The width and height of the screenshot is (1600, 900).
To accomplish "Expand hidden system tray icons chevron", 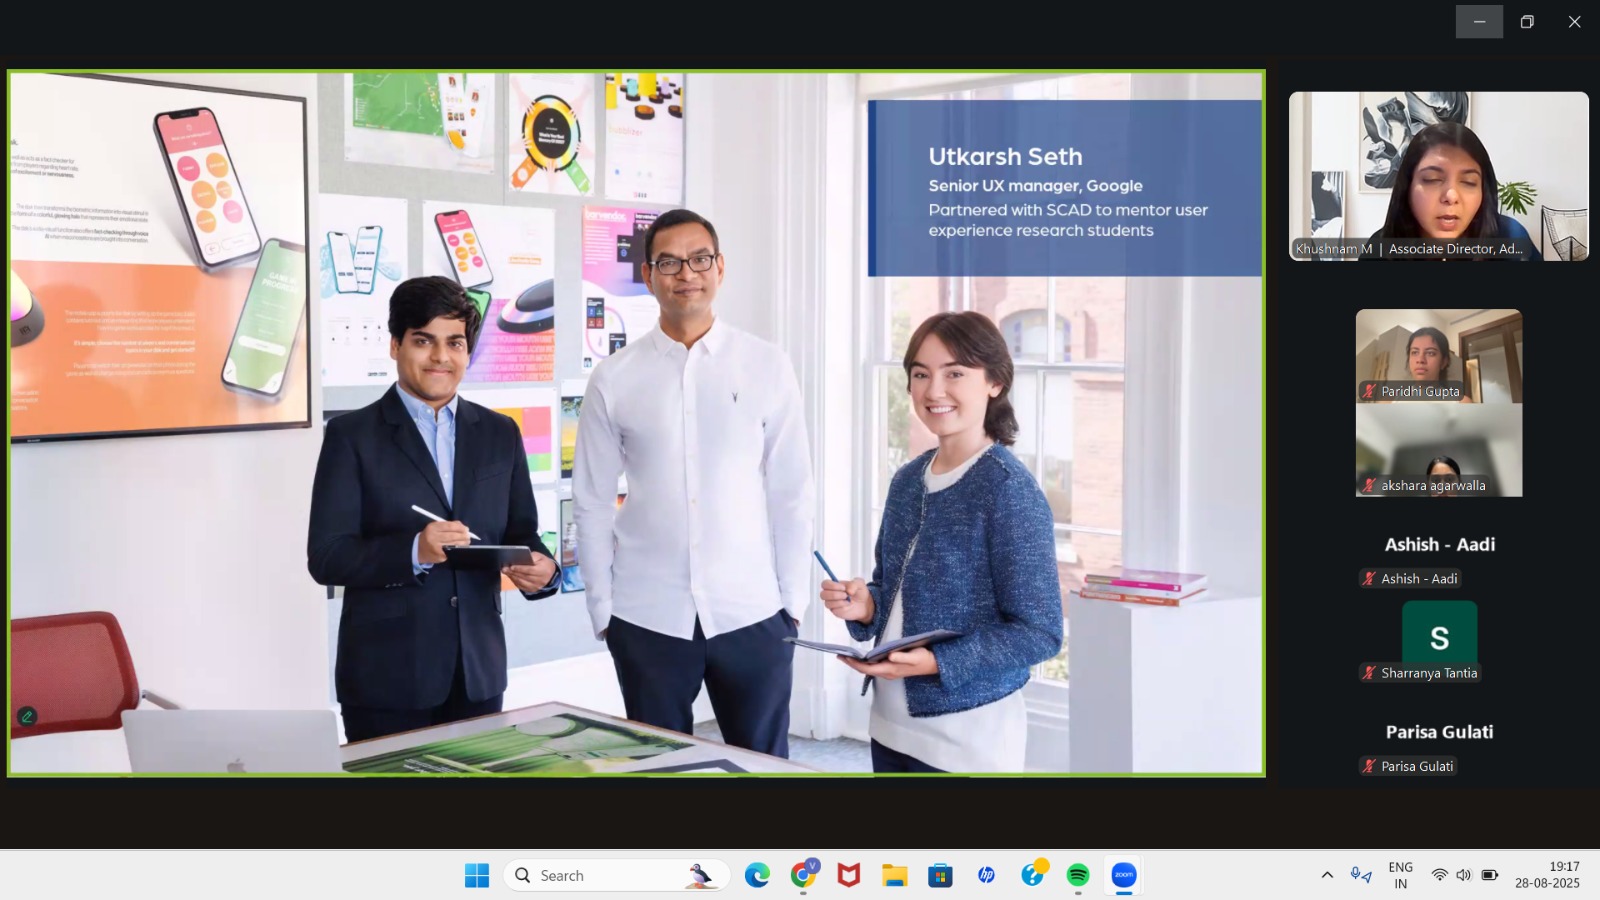I will (x=1327, y=875).
